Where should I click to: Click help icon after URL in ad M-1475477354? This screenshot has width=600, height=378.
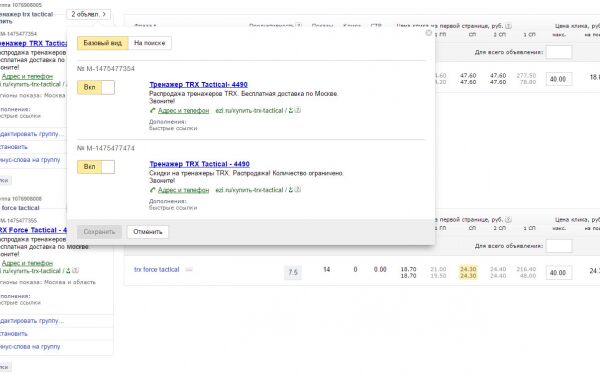pyautogui.click(x=298, y=111)
